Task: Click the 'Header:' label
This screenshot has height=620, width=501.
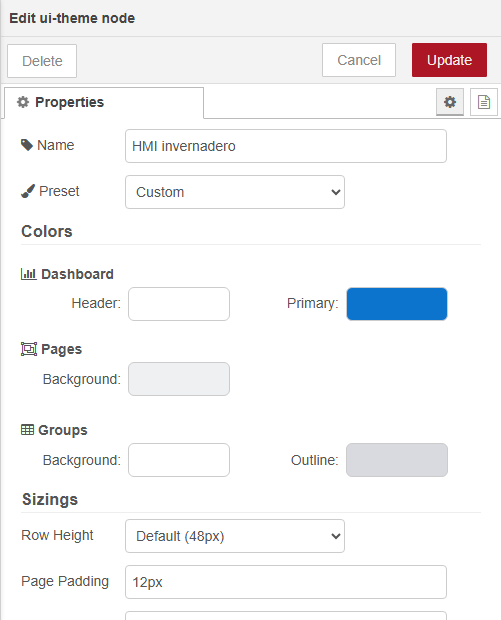Action: pyautogui.click(x=96, y=303)
